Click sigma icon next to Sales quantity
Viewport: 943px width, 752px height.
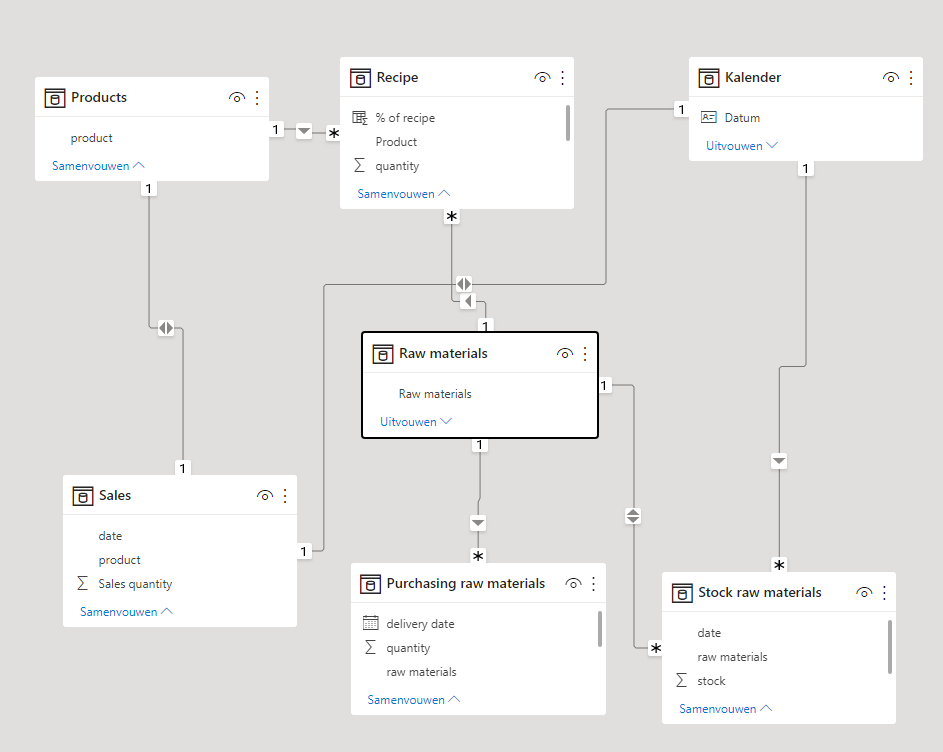[x=82, y=583]
